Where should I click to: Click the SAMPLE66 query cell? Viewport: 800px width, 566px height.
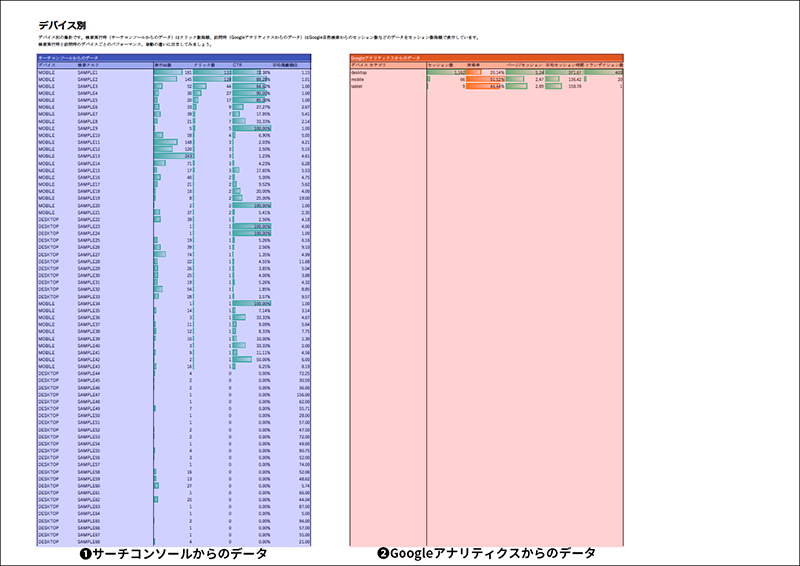point(89,528)
